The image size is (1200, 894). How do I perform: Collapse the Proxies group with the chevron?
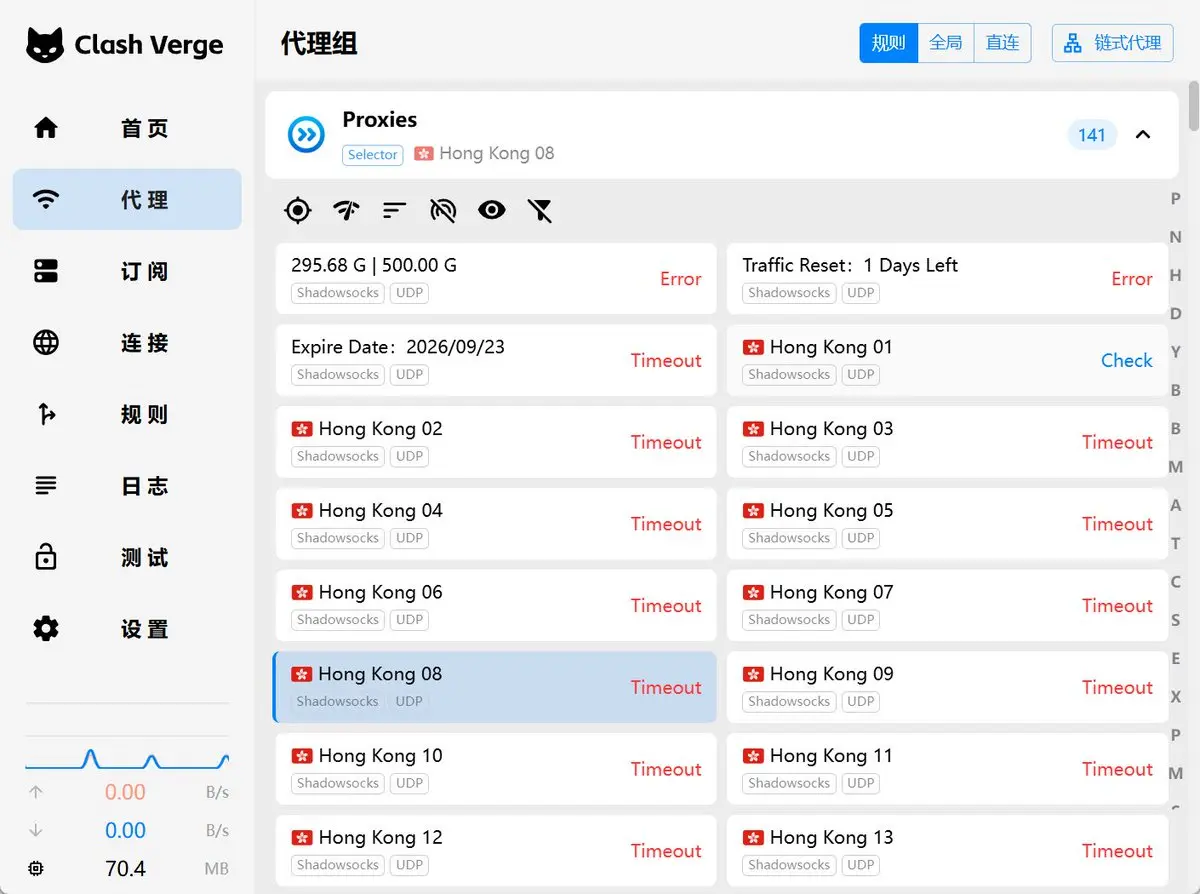[x=1144, y=134]
